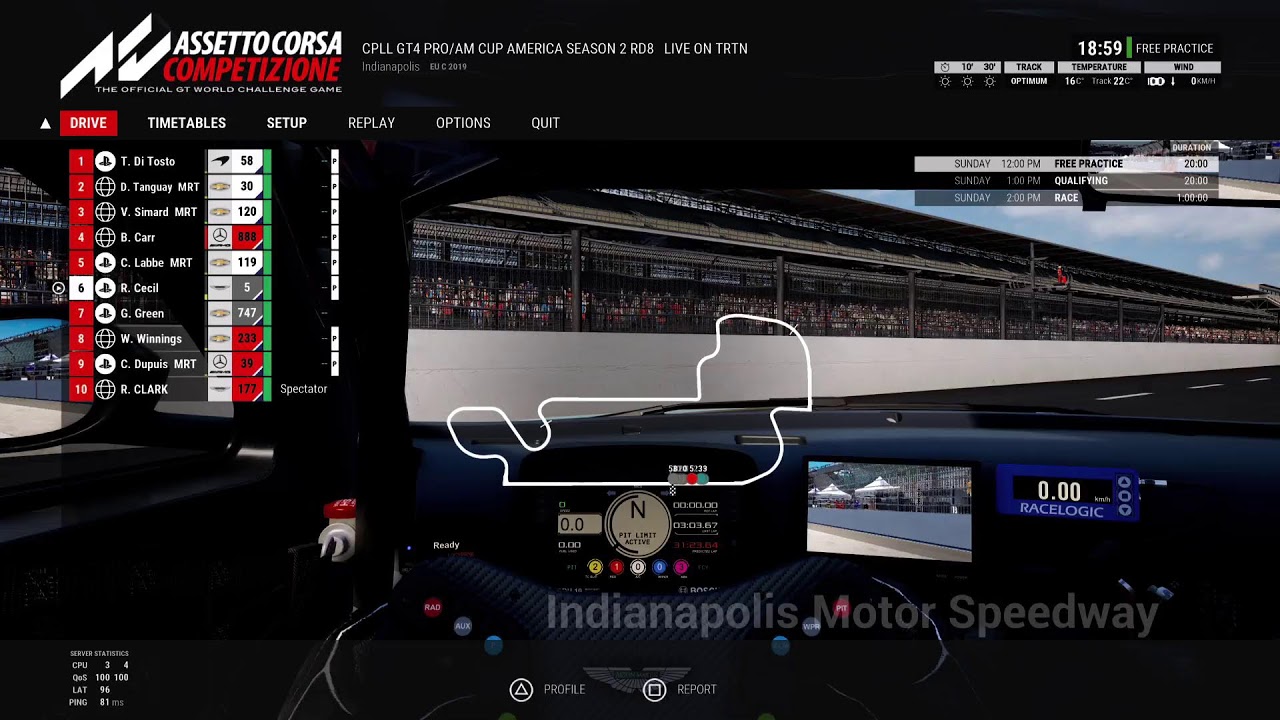Click the PlayStation icon next to T. Di Tosto
Image resolution: width=1280 pixels, height=720 pixels.
coord(105,161)
